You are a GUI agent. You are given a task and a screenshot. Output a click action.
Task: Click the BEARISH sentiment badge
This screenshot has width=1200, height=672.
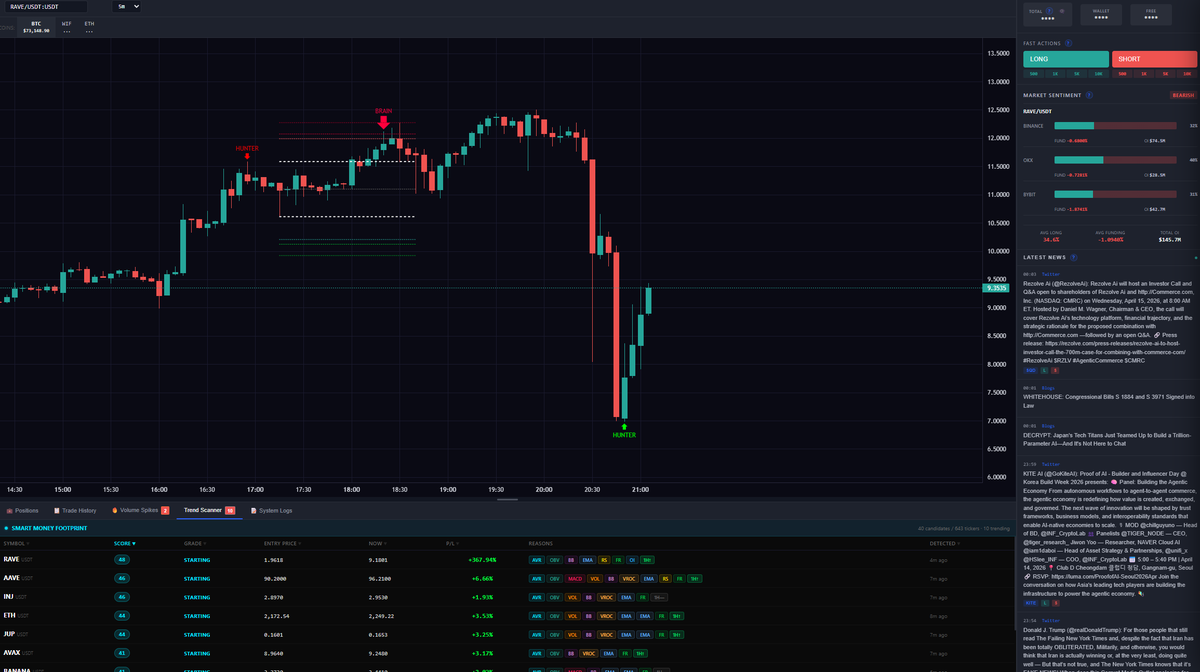click(1183, 95)
